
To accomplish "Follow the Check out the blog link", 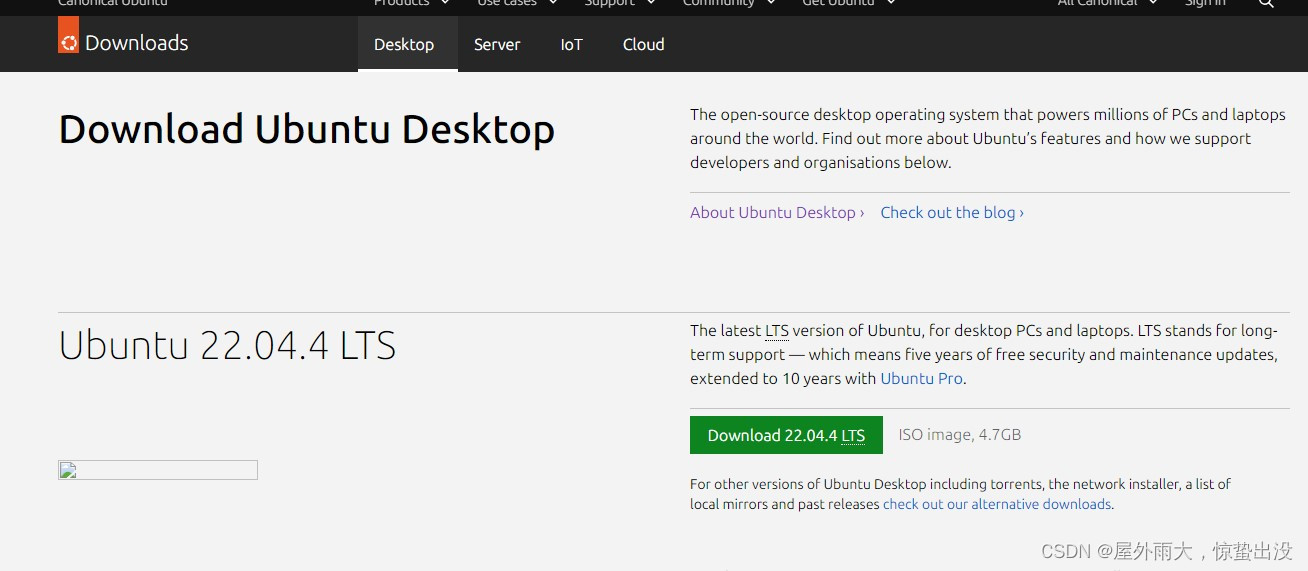I will (952, 212).
